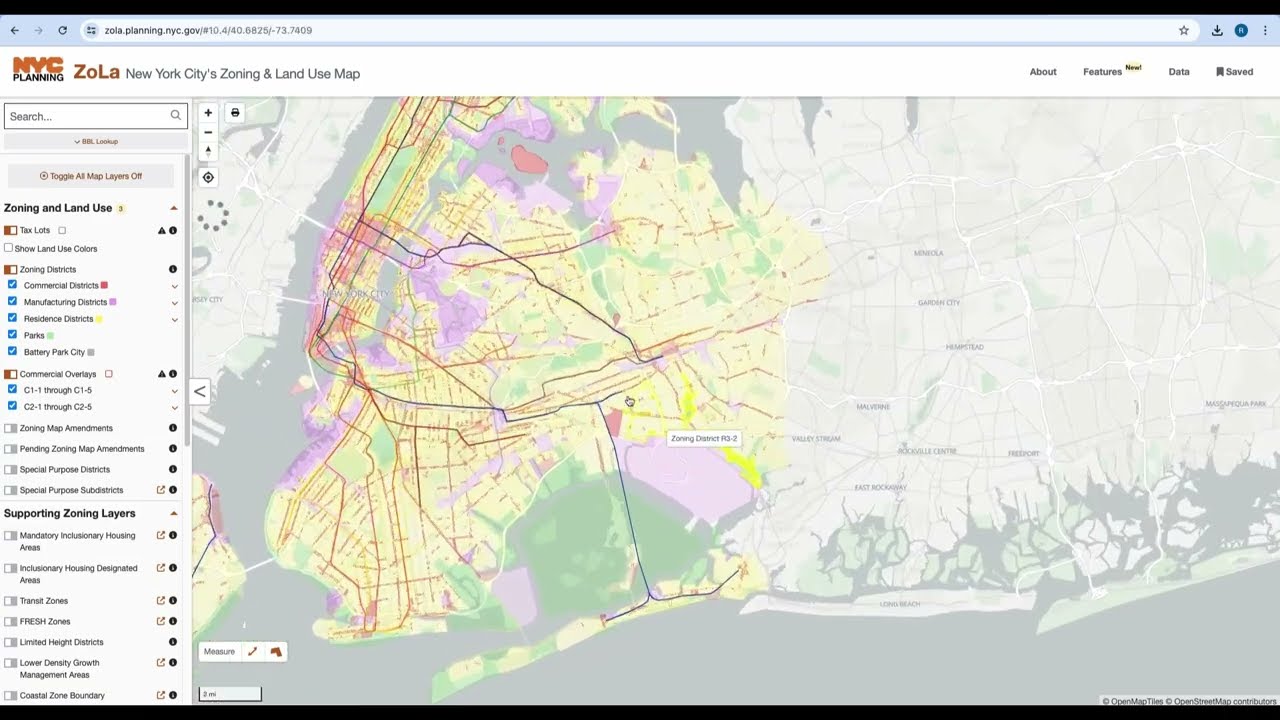The width and height of the screenshot is (1280, 720).
Task: Uncheck Residence Districts checkbox
Action: pyautogui.click(x=13, y=318)
